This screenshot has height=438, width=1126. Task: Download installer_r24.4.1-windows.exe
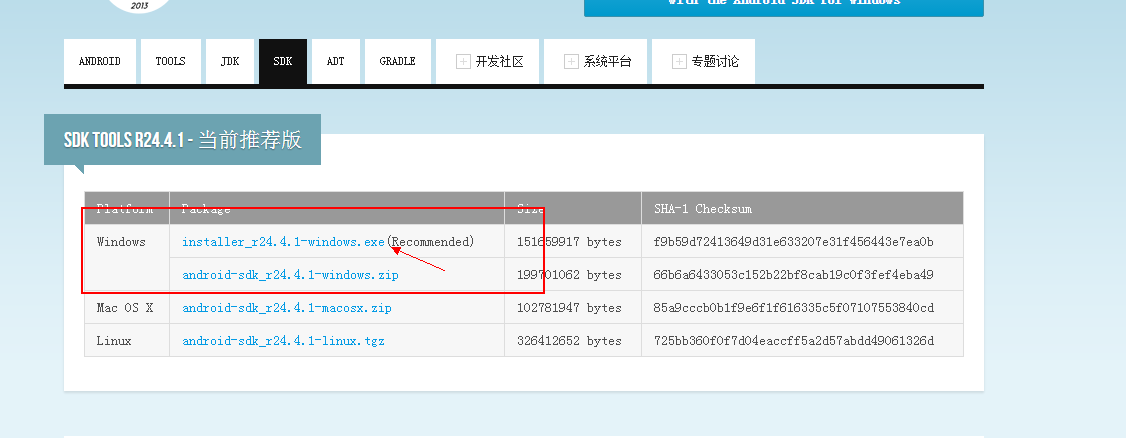(x=284, y=242)
